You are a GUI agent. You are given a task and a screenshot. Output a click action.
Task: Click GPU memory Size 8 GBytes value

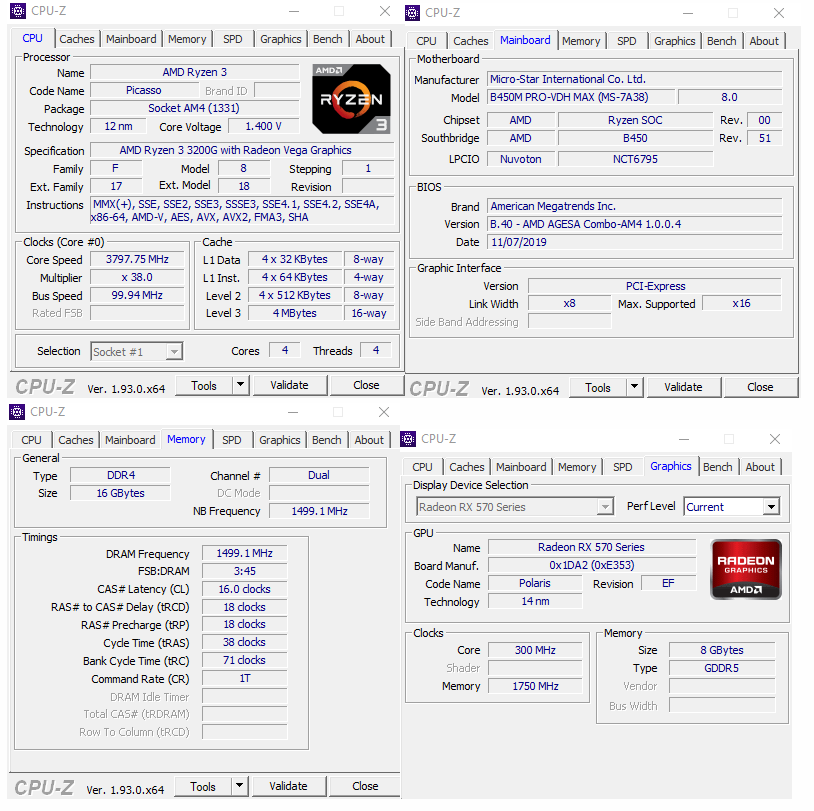point(722,650)
